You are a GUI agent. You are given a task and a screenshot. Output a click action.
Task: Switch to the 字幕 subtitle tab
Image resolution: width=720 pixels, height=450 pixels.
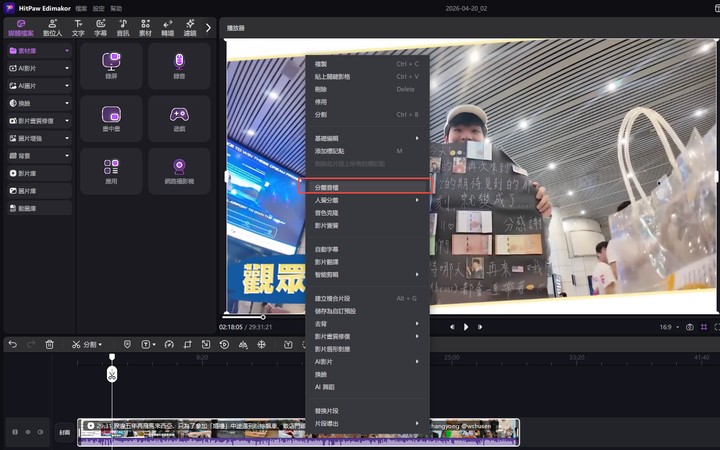pyautogui.click(x=101, y=28)
